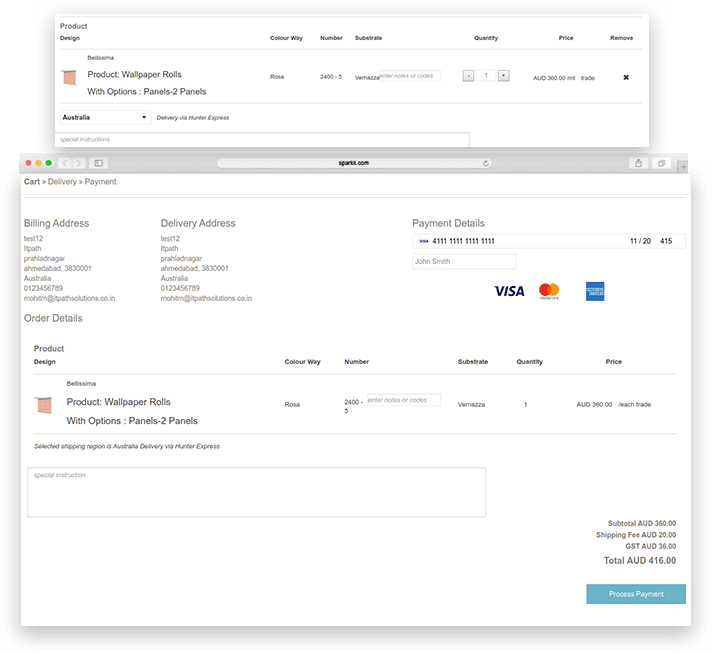Open the Australia shipping region dropdown
Image resolution: width=712 pixels, height=654 pixels.
pyautogui.click(x=105, y=117)
